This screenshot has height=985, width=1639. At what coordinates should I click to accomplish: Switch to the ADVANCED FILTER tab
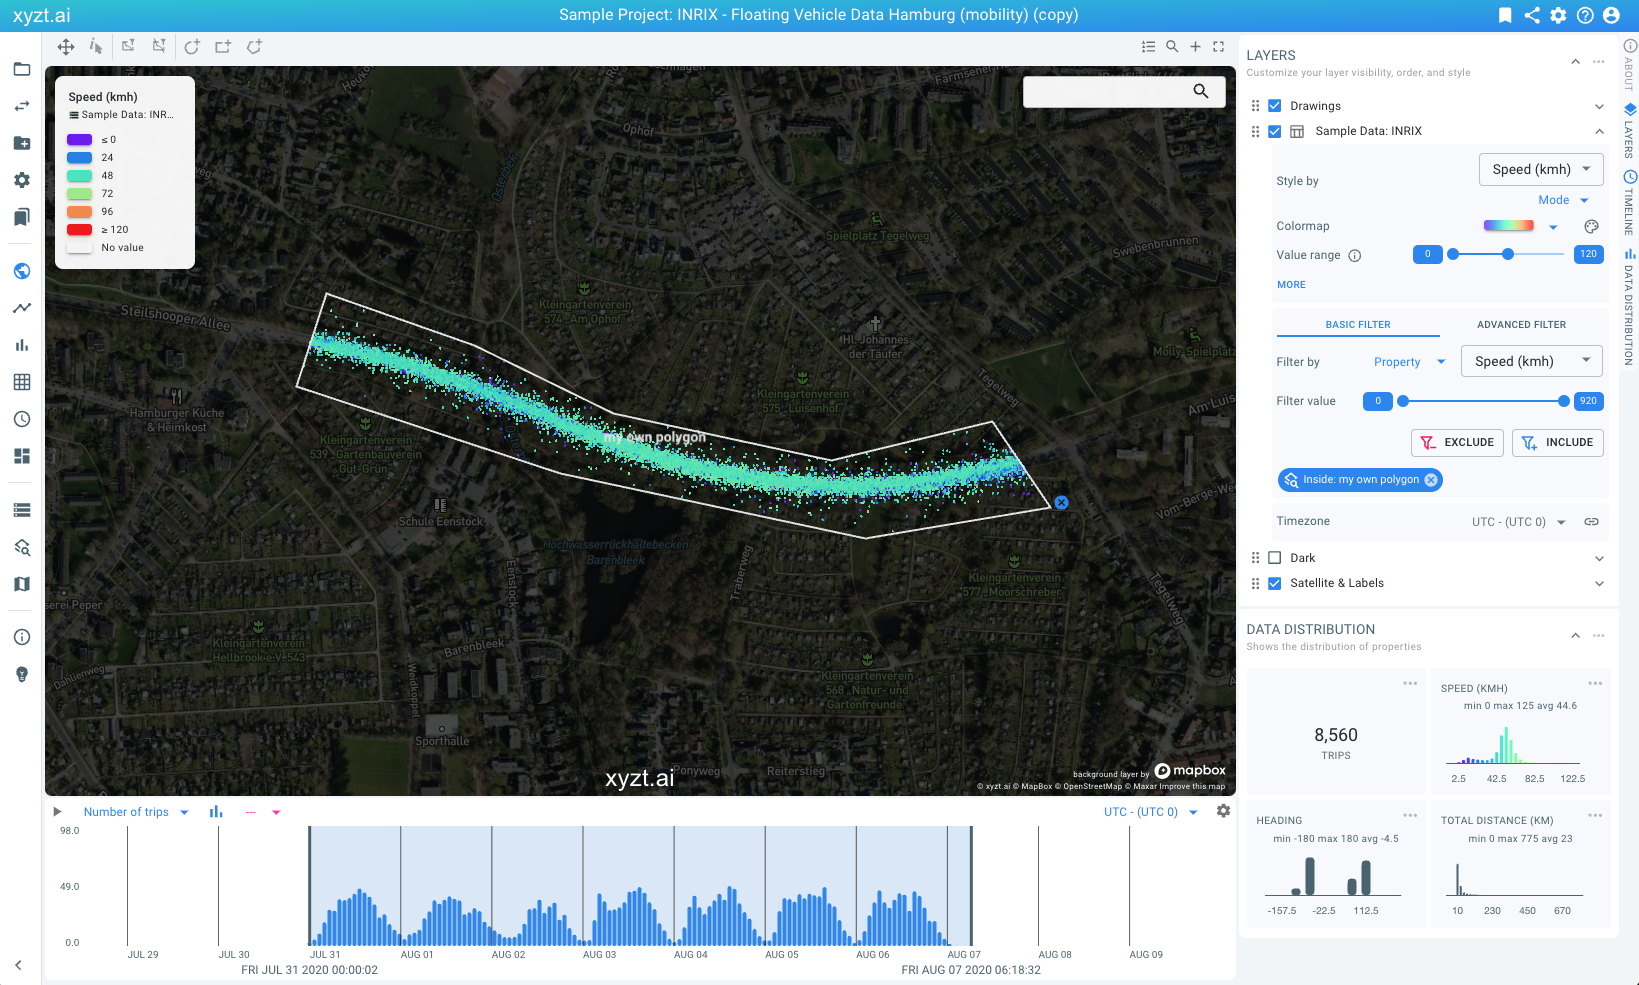(x=1521, y=324)
